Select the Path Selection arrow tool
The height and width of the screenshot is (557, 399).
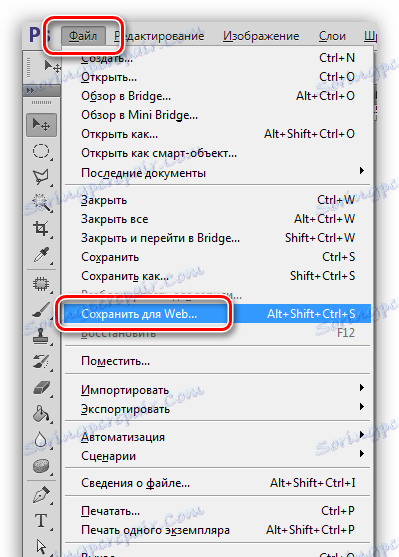[41, 546]
